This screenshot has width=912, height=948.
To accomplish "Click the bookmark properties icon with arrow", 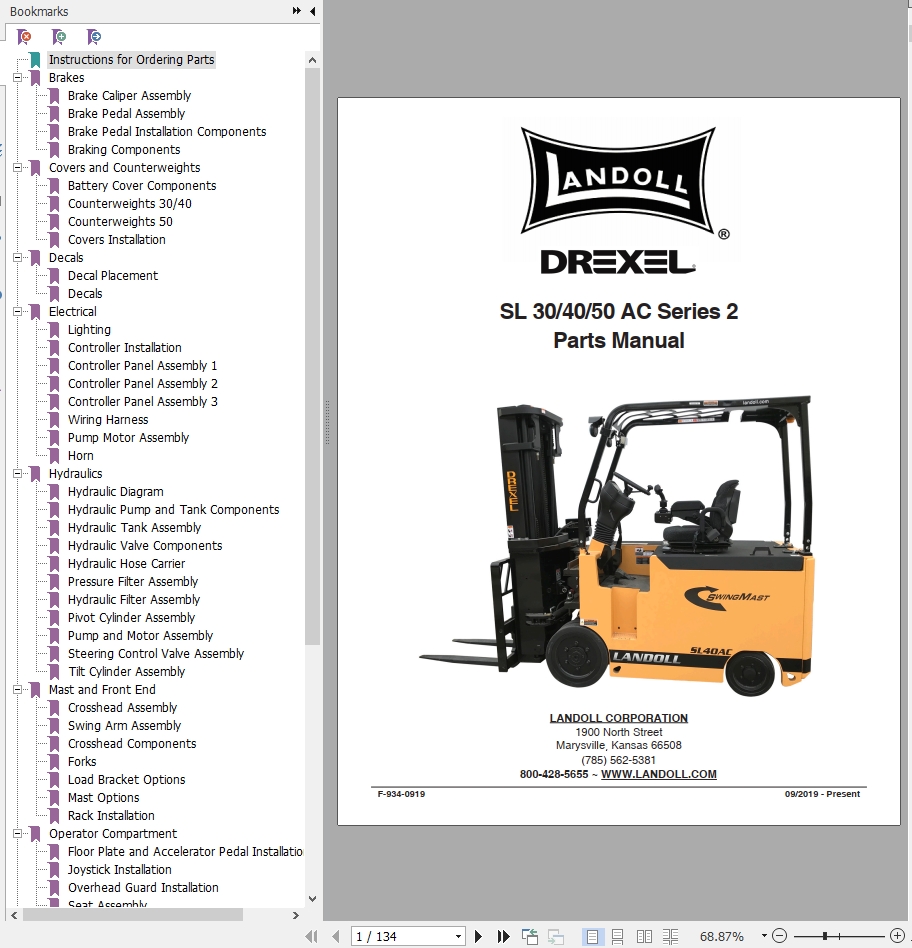I will (x=94, y=37).
